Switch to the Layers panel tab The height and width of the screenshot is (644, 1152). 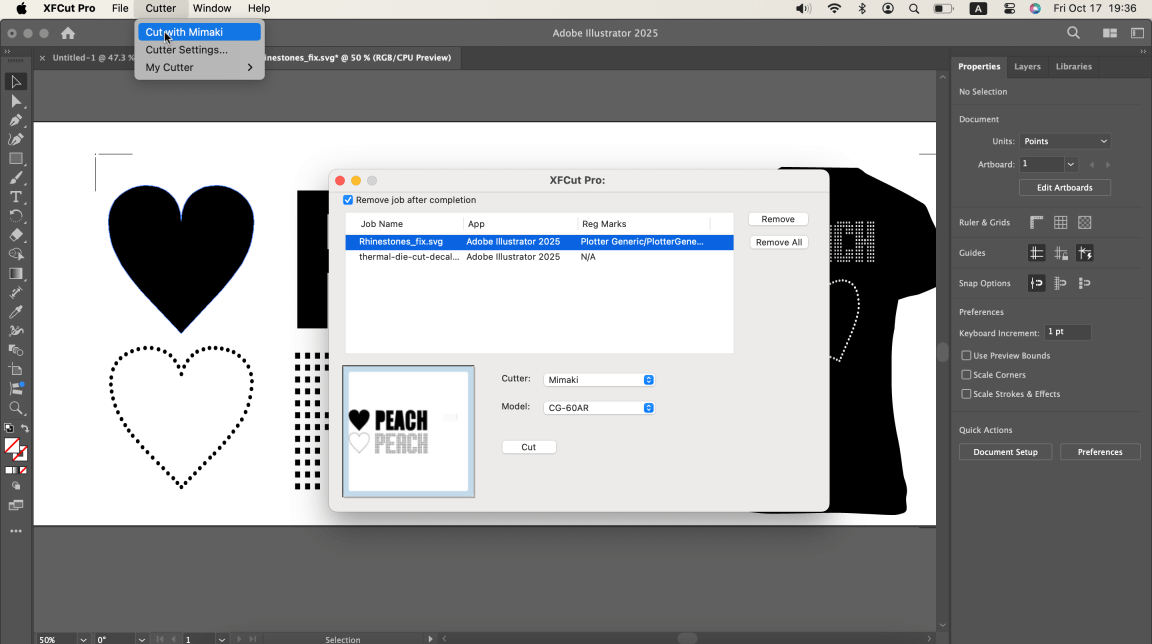coord(1027,67)
